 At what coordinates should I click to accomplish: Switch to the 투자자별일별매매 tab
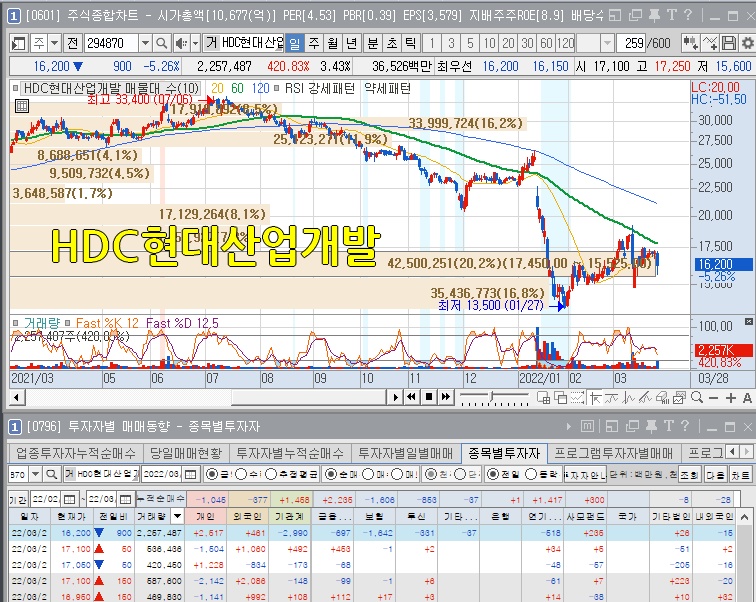(x=405, y=453)
